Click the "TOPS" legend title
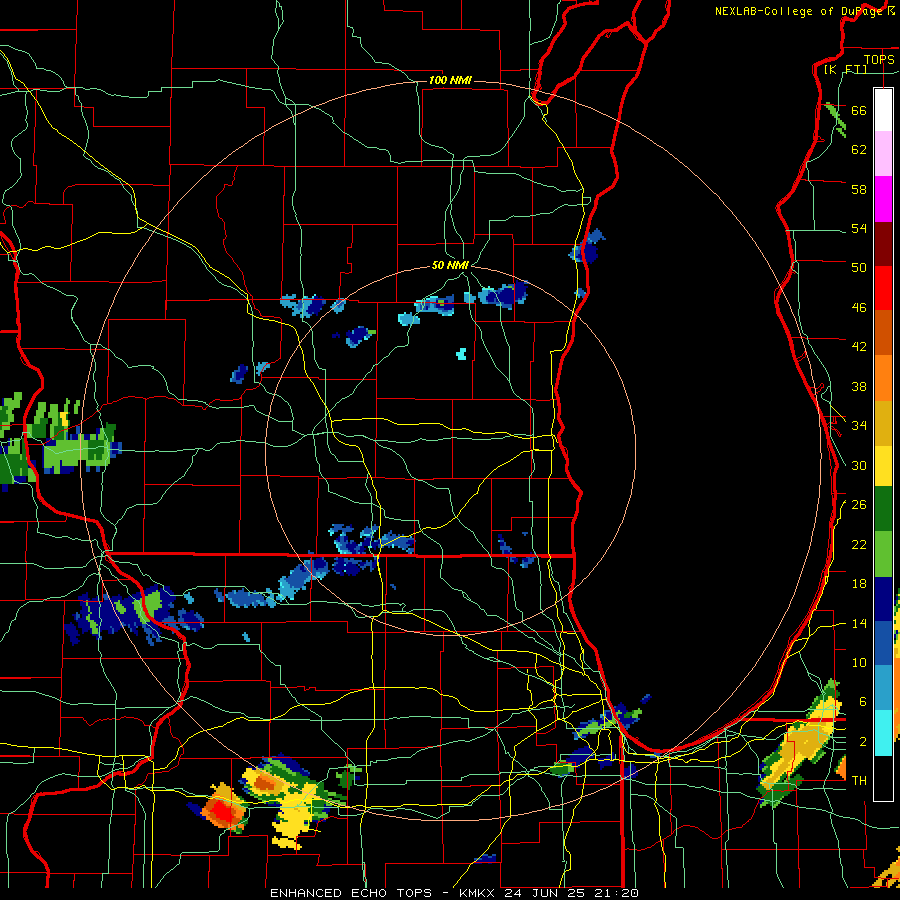The image size is (900, 900). coord(879,59)
